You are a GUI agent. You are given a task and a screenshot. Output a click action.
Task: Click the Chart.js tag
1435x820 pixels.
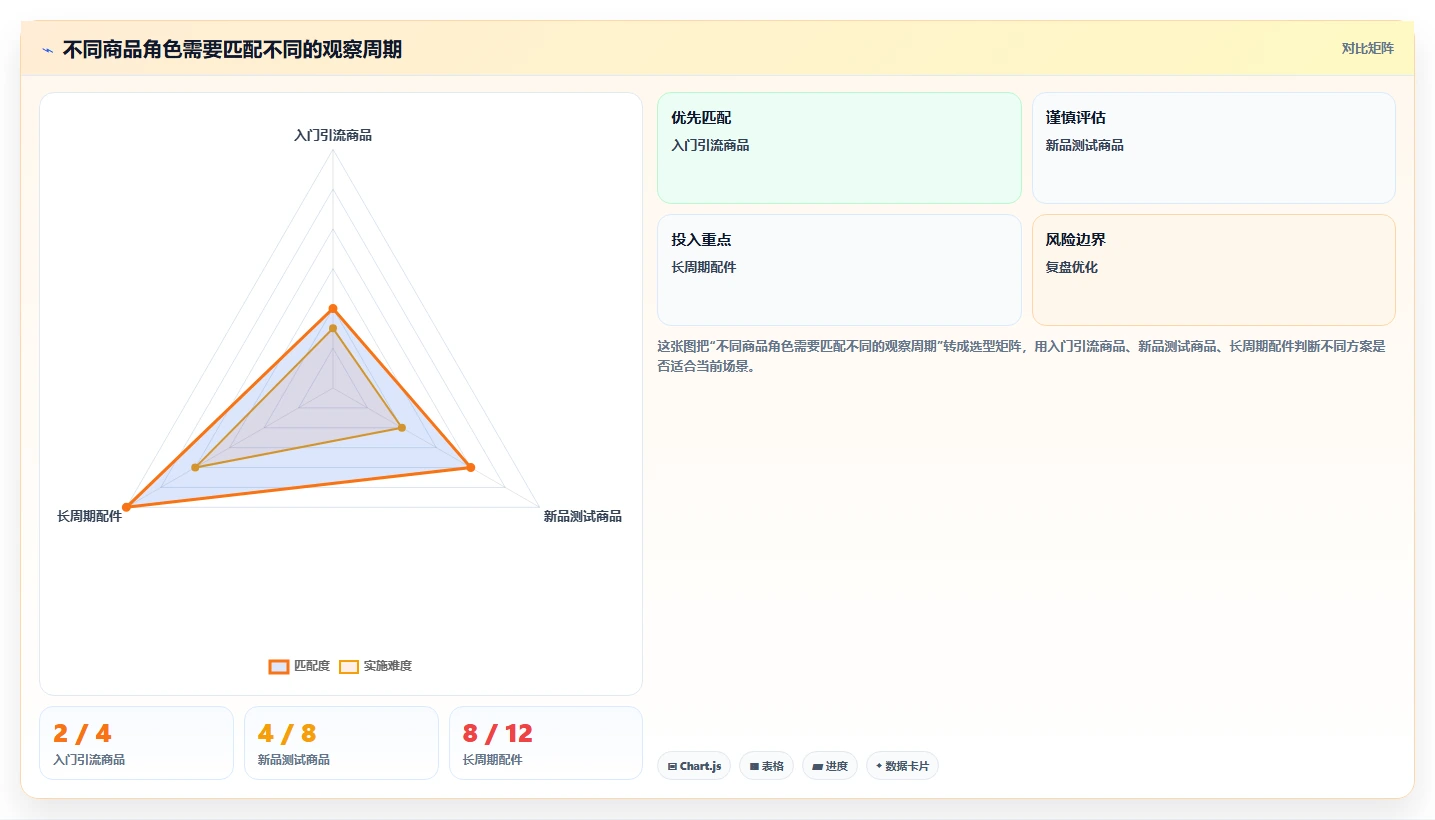(x=694, y=766)
